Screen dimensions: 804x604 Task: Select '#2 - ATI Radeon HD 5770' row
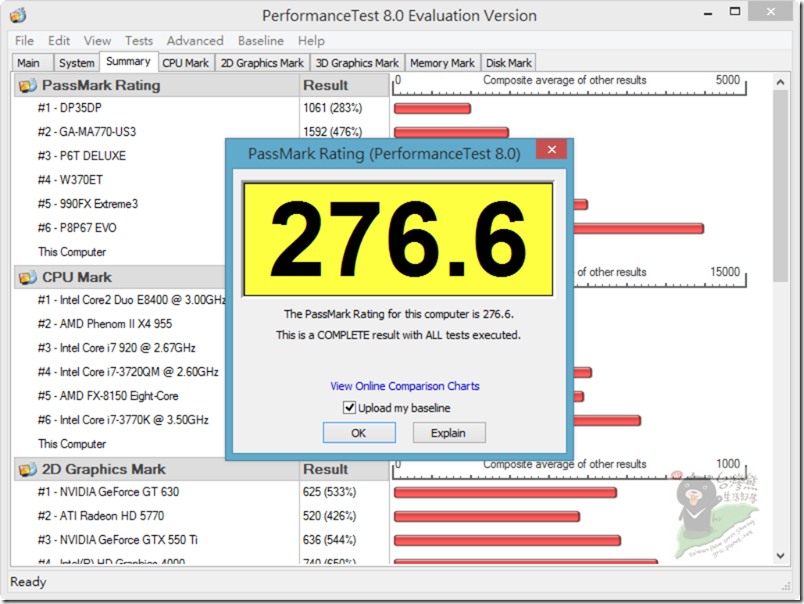coord(100,516)
